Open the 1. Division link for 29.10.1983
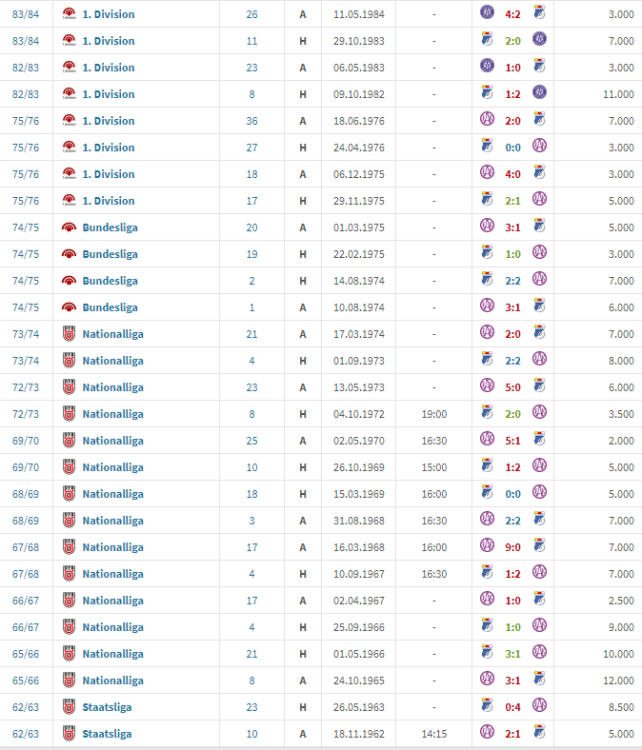This screenshot has width=642, height=750. [x=108, y=41]
